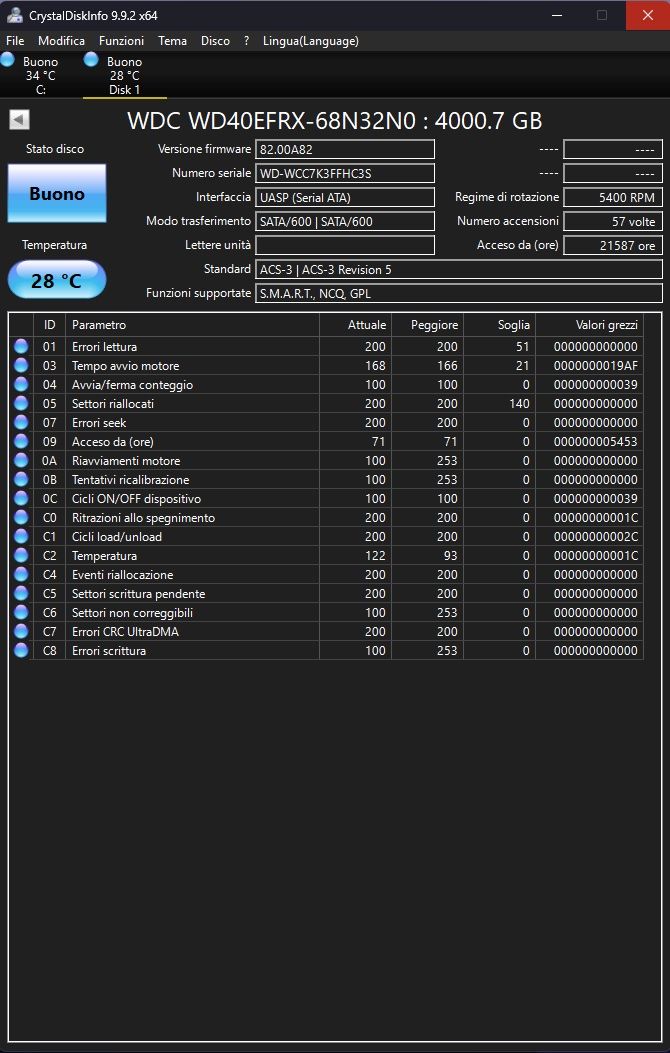Click the status orb for Settori scrittura pendente

point(21,594)
